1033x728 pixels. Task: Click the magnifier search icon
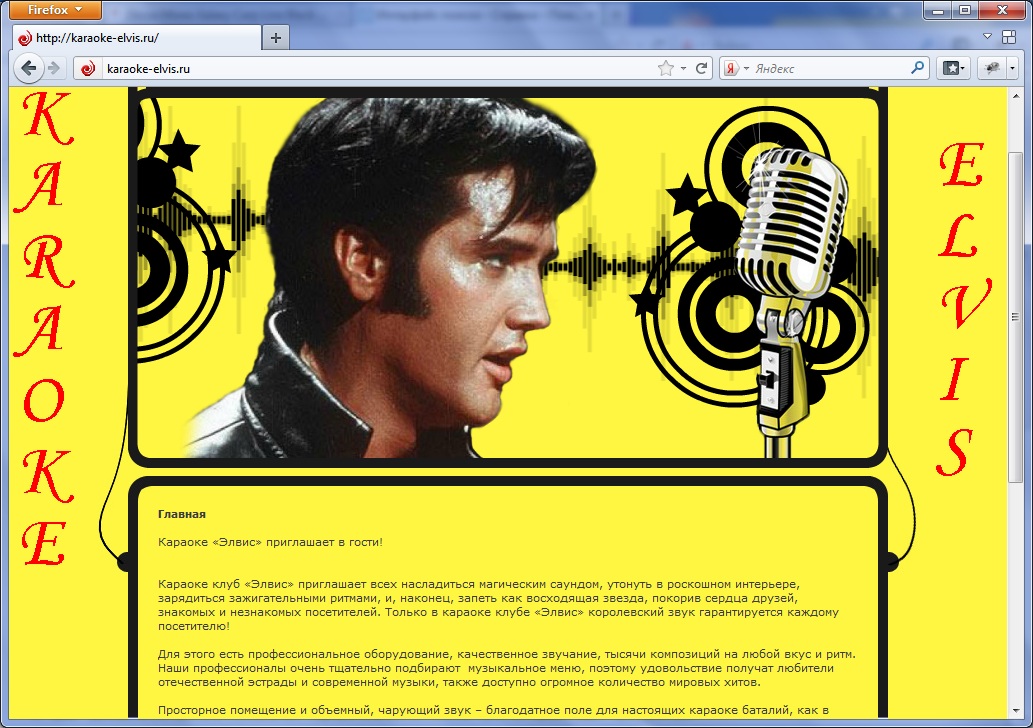pyautogui.click(x=918, y=68)
